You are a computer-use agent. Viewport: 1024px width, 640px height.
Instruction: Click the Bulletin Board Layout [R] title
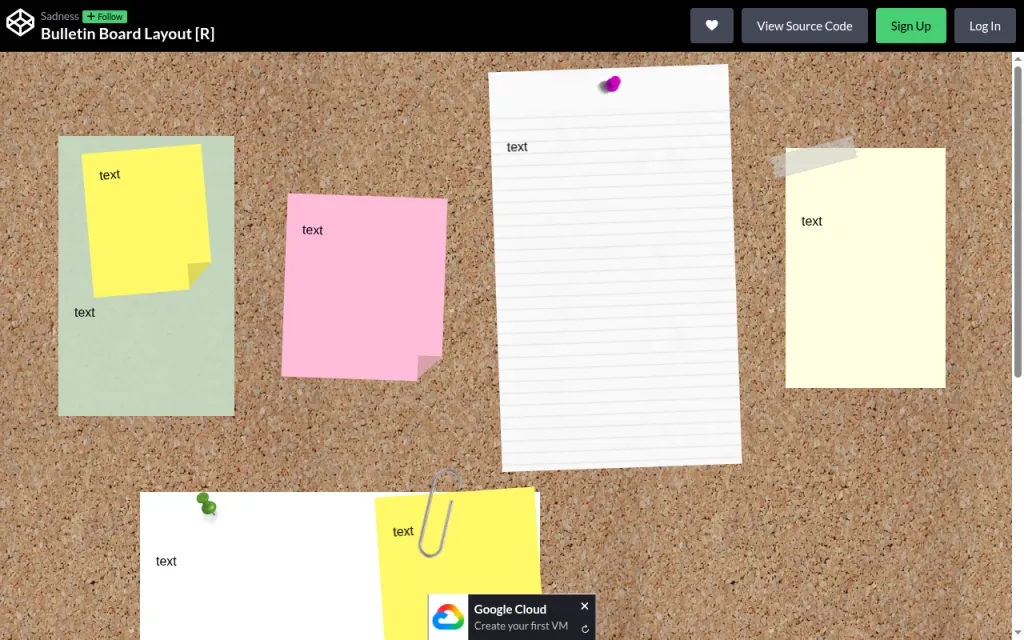[x=127, y=33]
